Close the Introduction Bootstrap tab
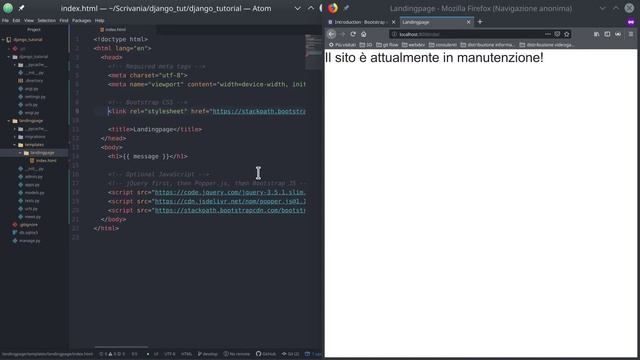Image resolution: width=640 pixels, height=360 pixels. pos(393,22)
